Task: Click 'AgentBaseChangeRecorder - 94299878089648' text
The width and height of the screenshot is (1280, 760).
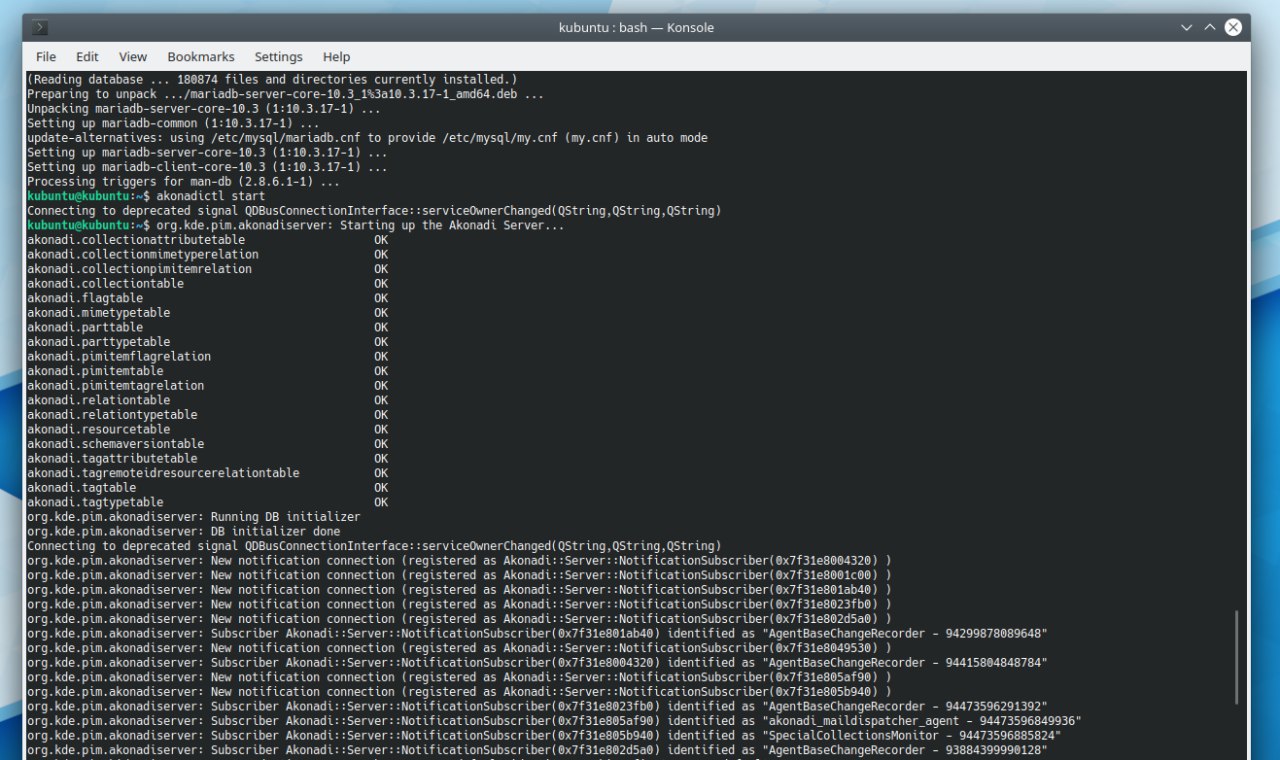Action: [905, 634]
